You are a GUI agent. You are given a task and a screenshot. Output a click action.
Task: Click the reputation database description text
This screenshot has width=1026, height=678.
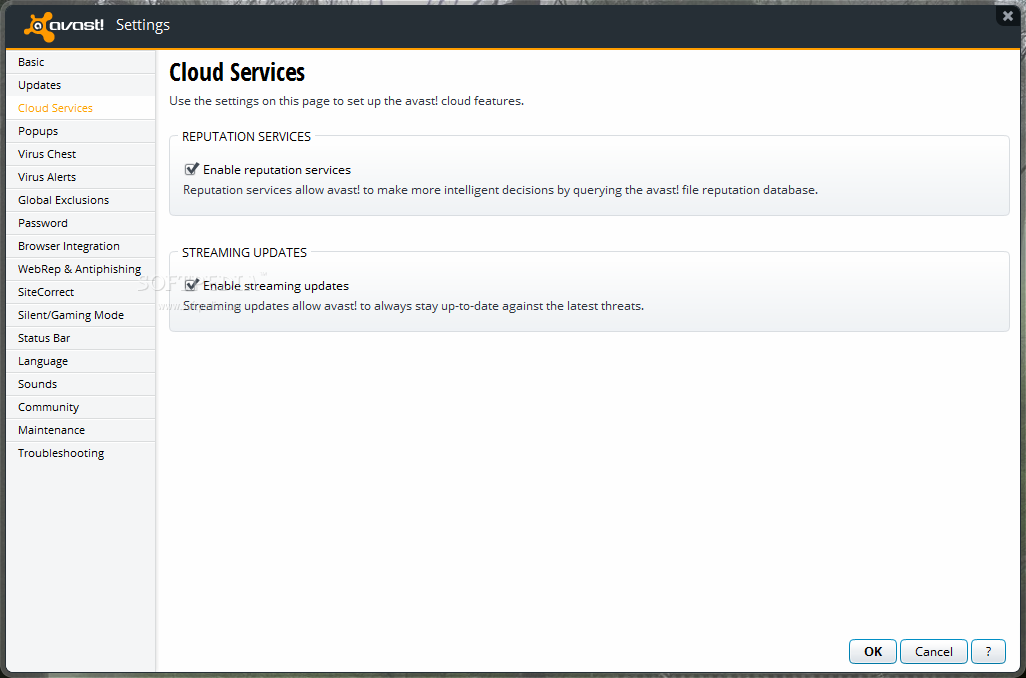501,190
